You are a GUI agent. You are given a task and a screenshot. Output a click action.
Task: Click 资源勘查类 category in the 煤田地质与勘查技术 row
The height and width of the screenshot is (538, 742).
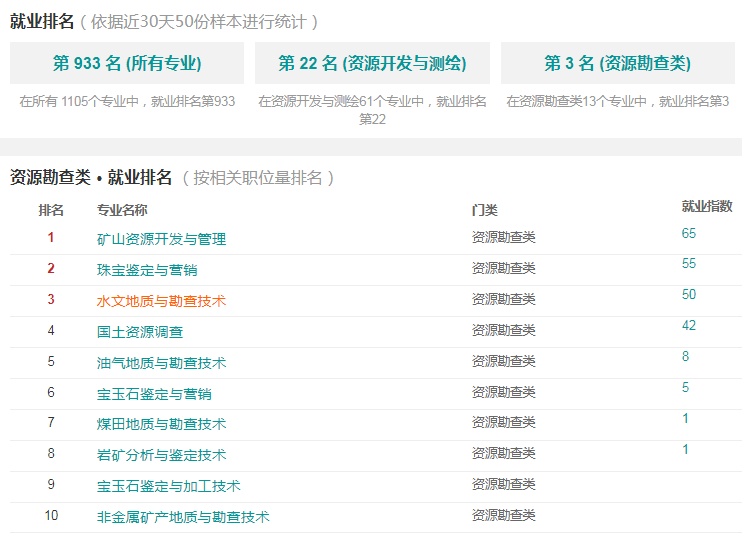(x=504, y=423)
